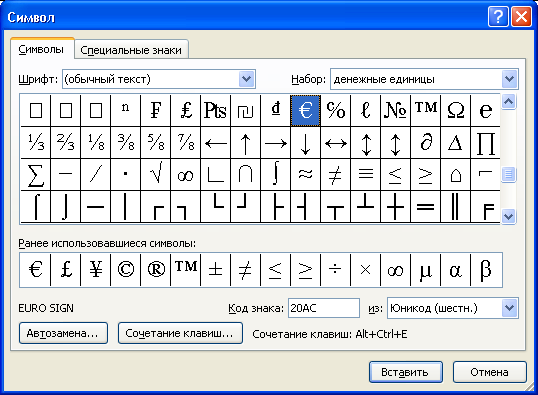538x395 pixels.
Task: Select the box drawing double horizontal ═ symbol
Action: coord(425,207)
